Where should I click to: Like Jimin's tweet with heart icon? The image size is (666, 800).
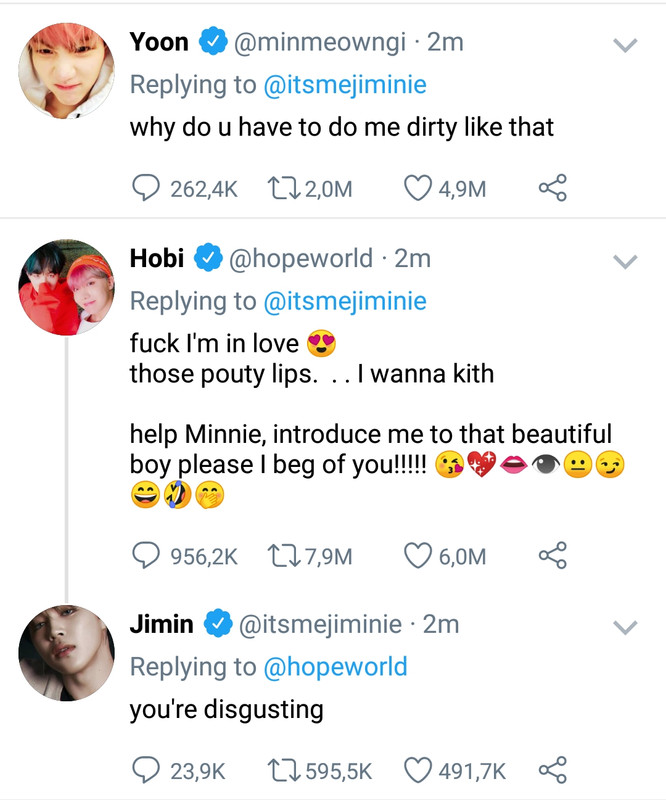[419, 770]
